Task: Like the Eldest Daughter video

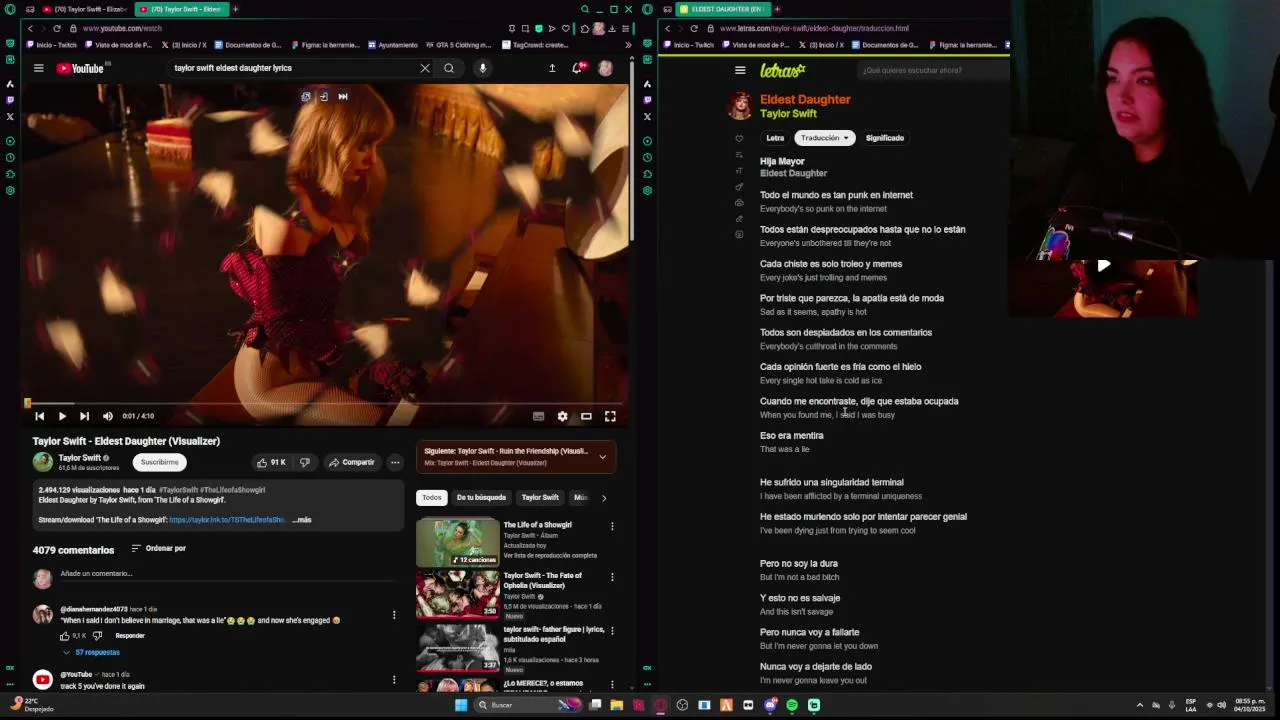Action: click(271, 462)
